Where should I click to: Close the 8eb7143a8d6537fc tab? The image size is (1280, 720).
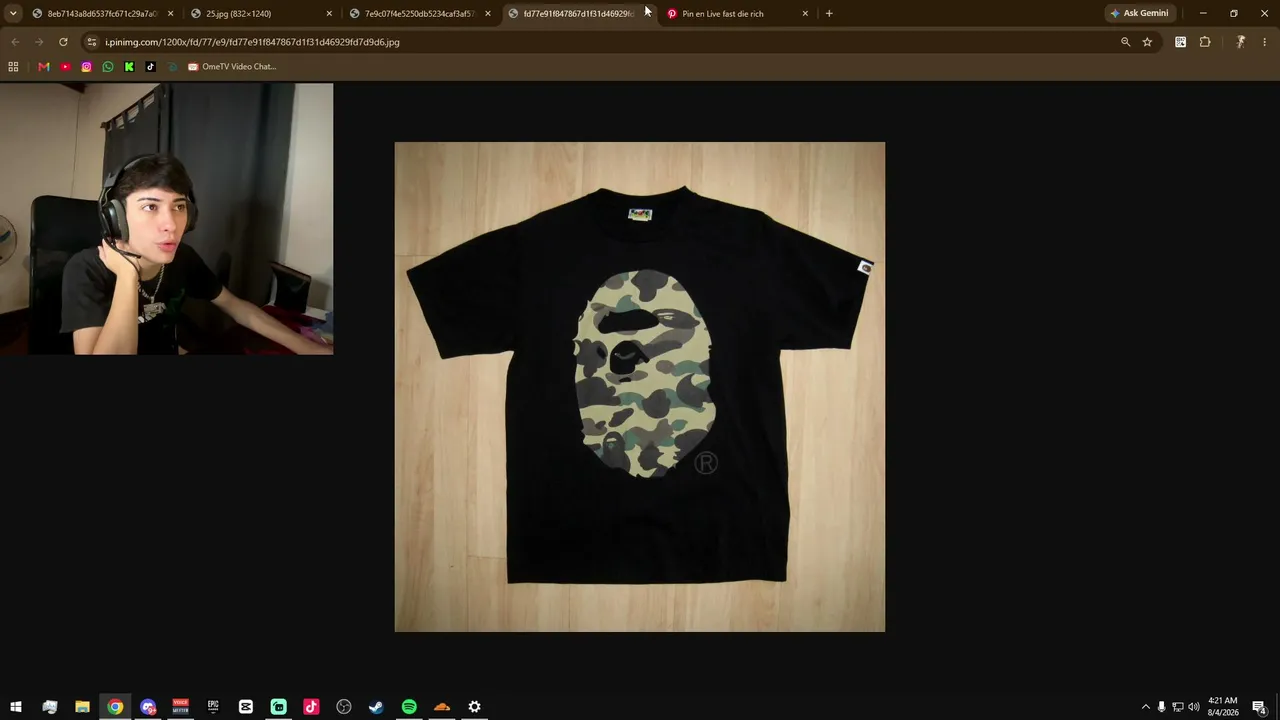[171, 14]
